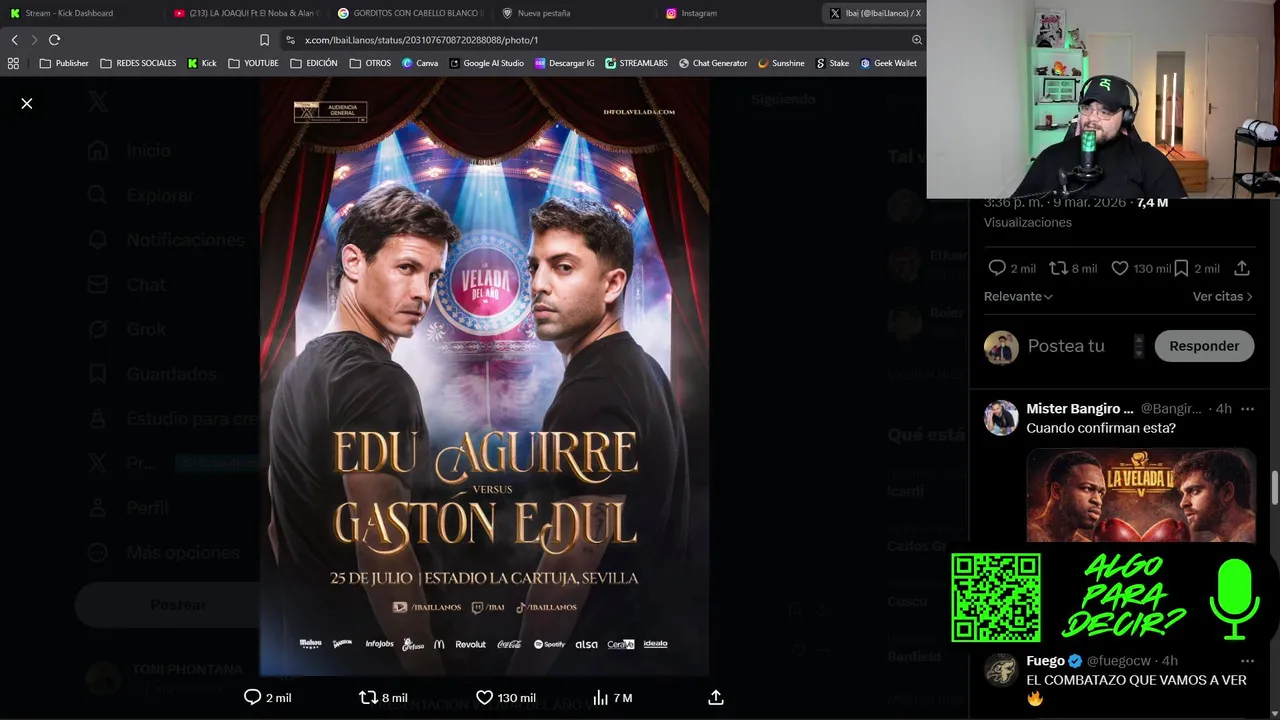Screen dimensions: 1280x720
Task: Repost using the icon below the photo
Action: 368,697
